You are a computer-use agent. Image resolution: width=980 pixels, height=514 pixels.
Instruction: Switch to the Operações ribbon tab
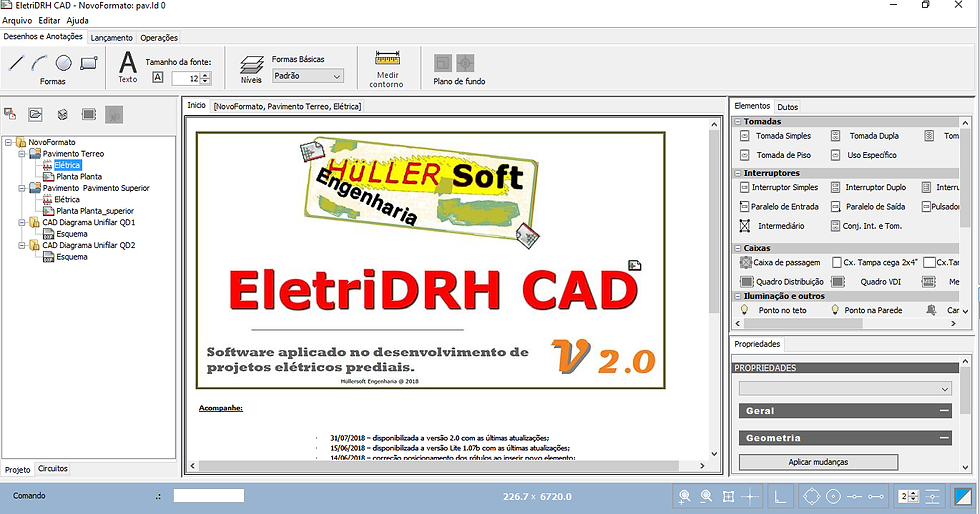[159, 38]
